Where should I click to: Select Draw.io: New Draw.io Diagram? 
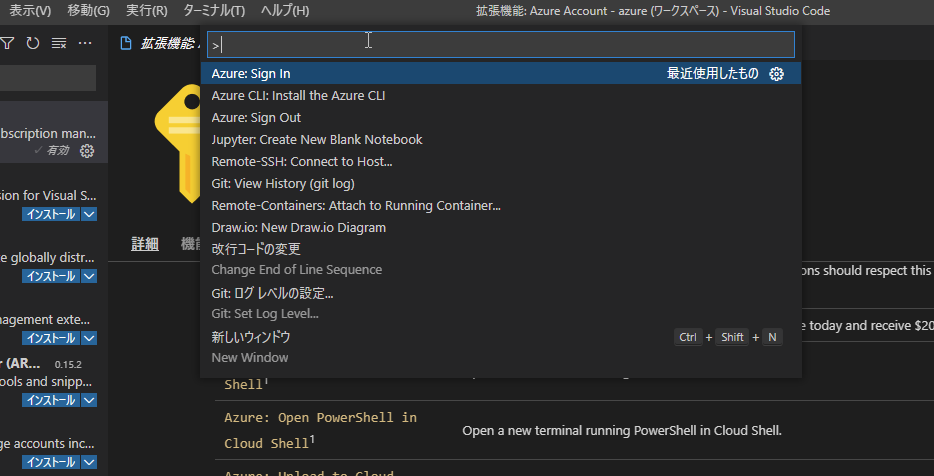pyautogui.click(x=500, y=228)
